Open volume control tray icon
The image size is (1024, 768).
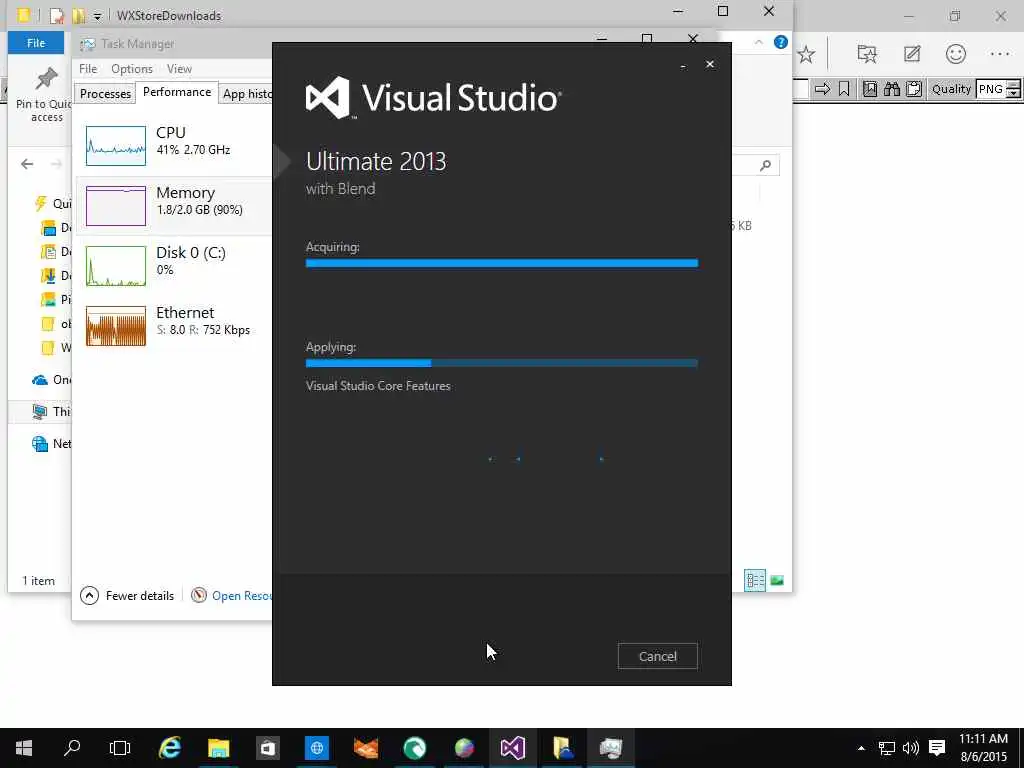(x=910, y=748)
